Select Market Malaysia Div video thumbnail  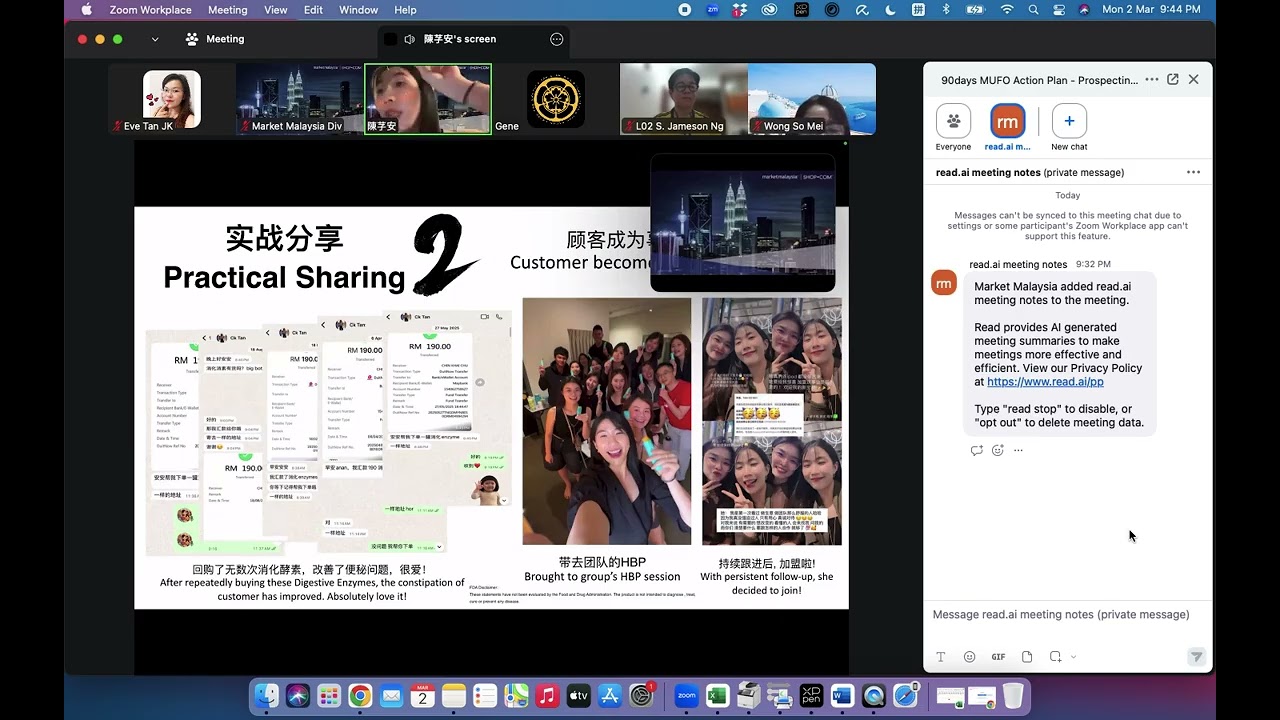(x=300, y=99)
